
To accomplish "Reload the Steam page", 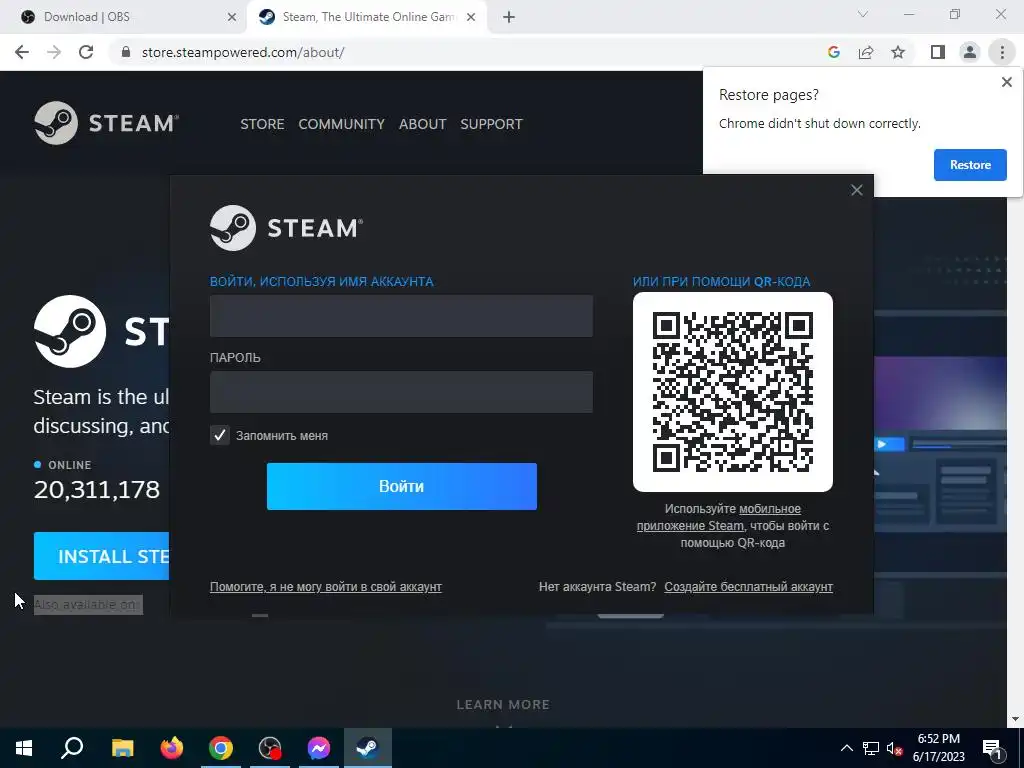I will [86, 52].
